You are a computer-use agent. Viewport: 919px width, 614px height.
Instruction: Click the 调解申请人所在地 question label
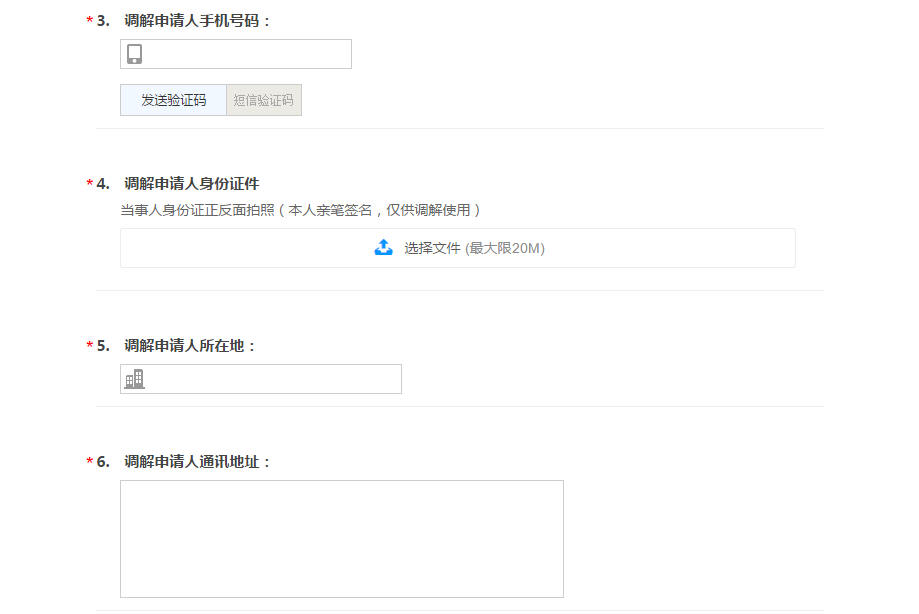click(x=190, y=345)
